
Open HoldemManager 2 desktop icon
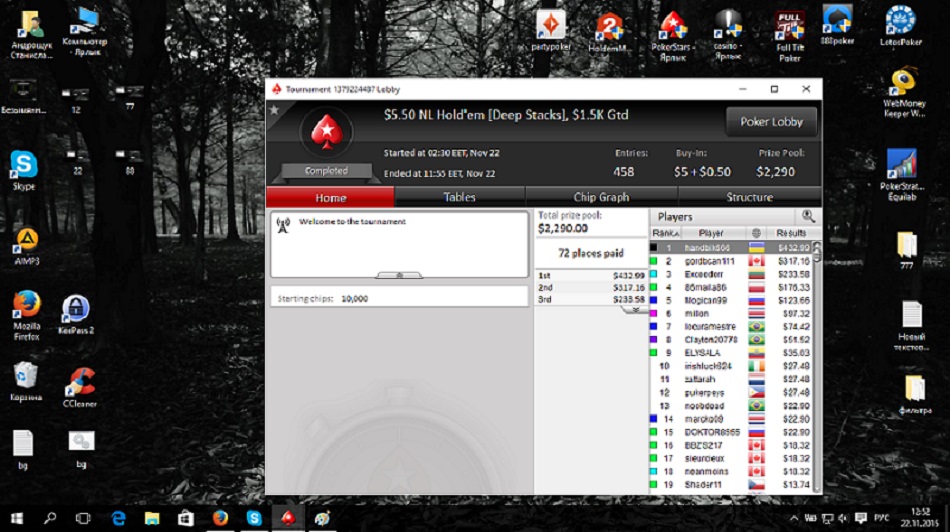[608, 33]
